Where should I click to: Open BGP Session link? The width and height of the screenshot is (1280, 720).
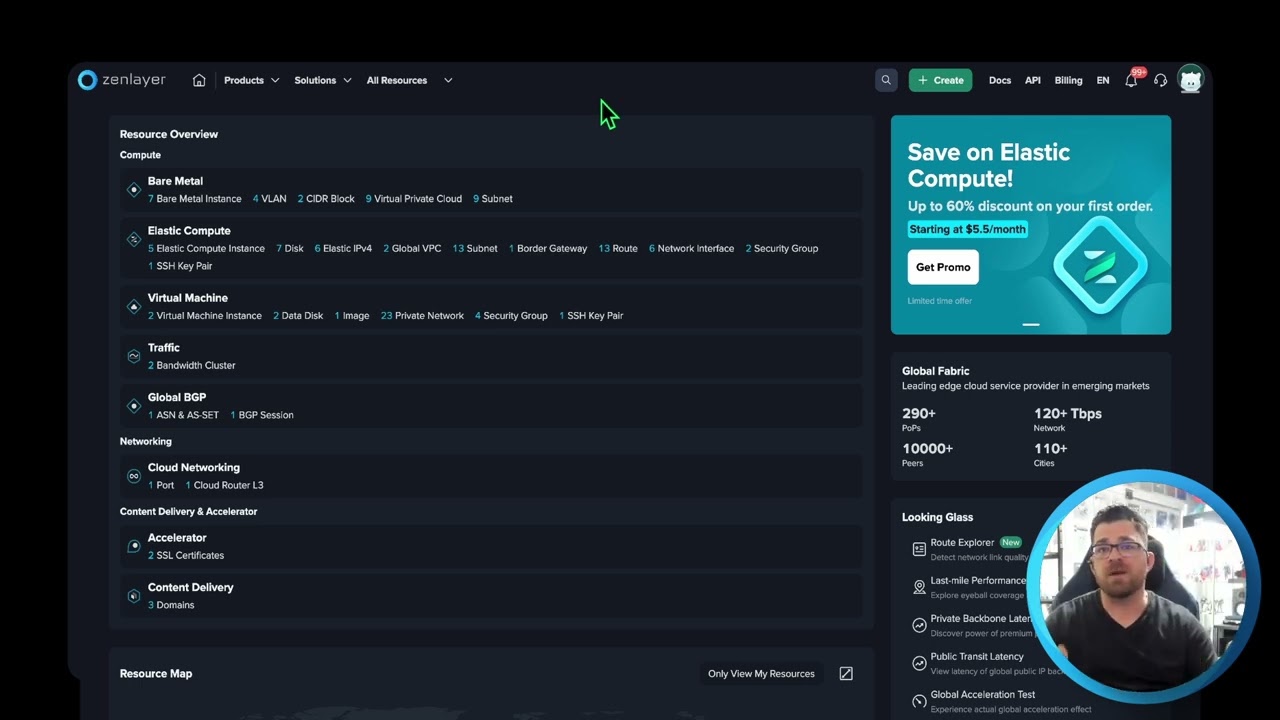tap(262, 415)
